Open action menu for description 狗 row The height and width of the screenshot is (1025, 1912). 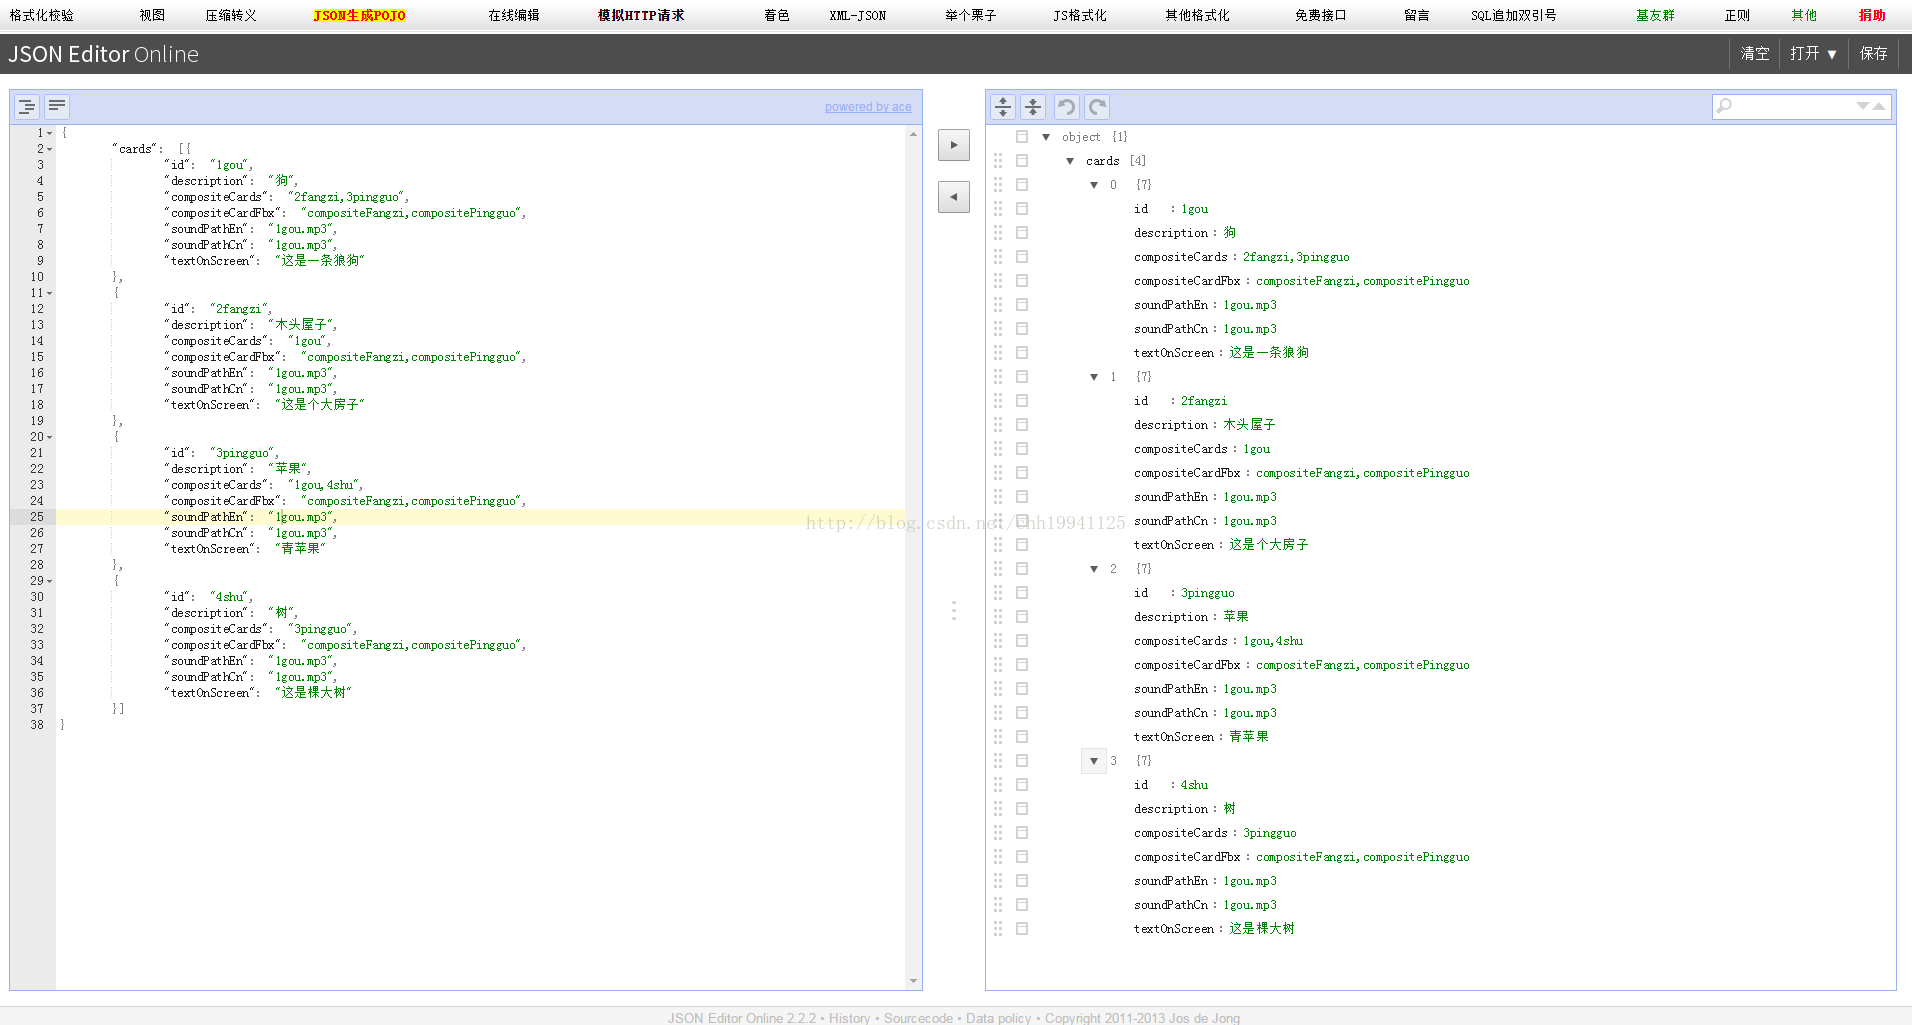(x=1022, y=233)
